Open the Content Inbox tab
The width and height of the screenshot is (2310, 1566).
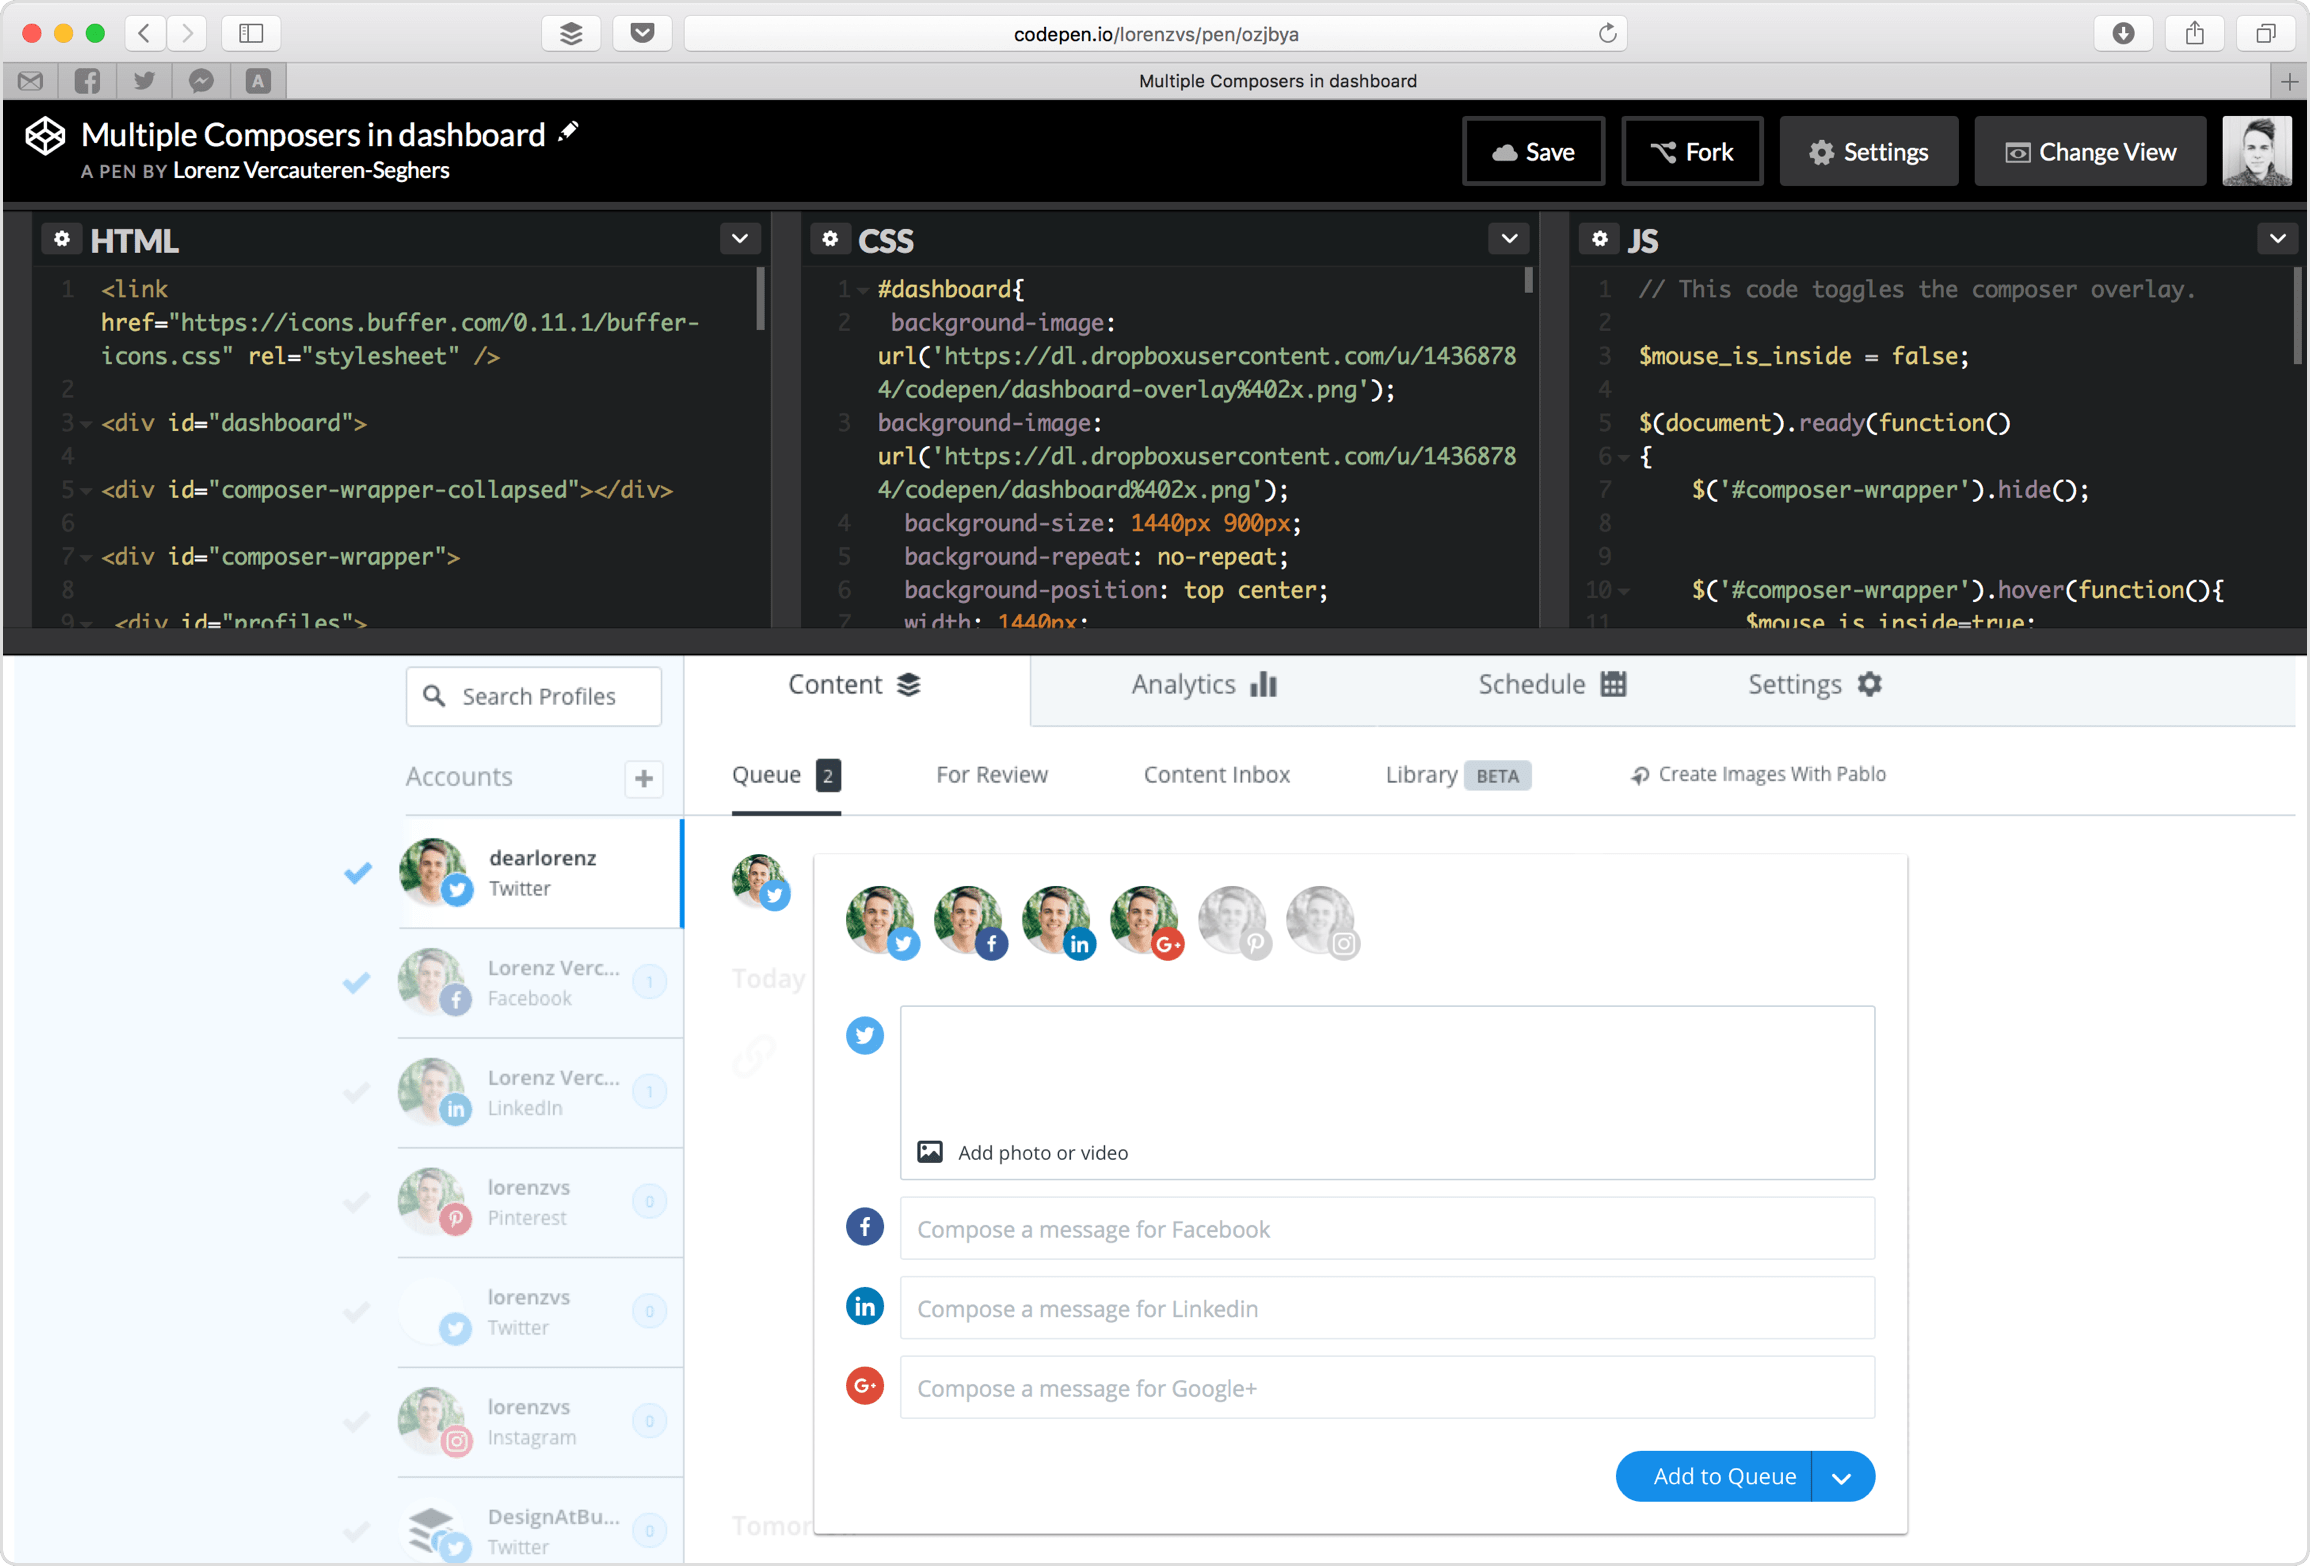pos(1216,774)
